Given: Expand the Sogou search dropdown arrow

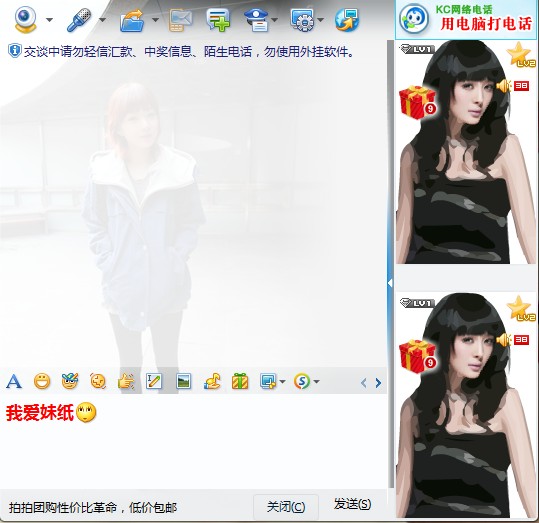Looking at the screenshot, I should point(317,381).
